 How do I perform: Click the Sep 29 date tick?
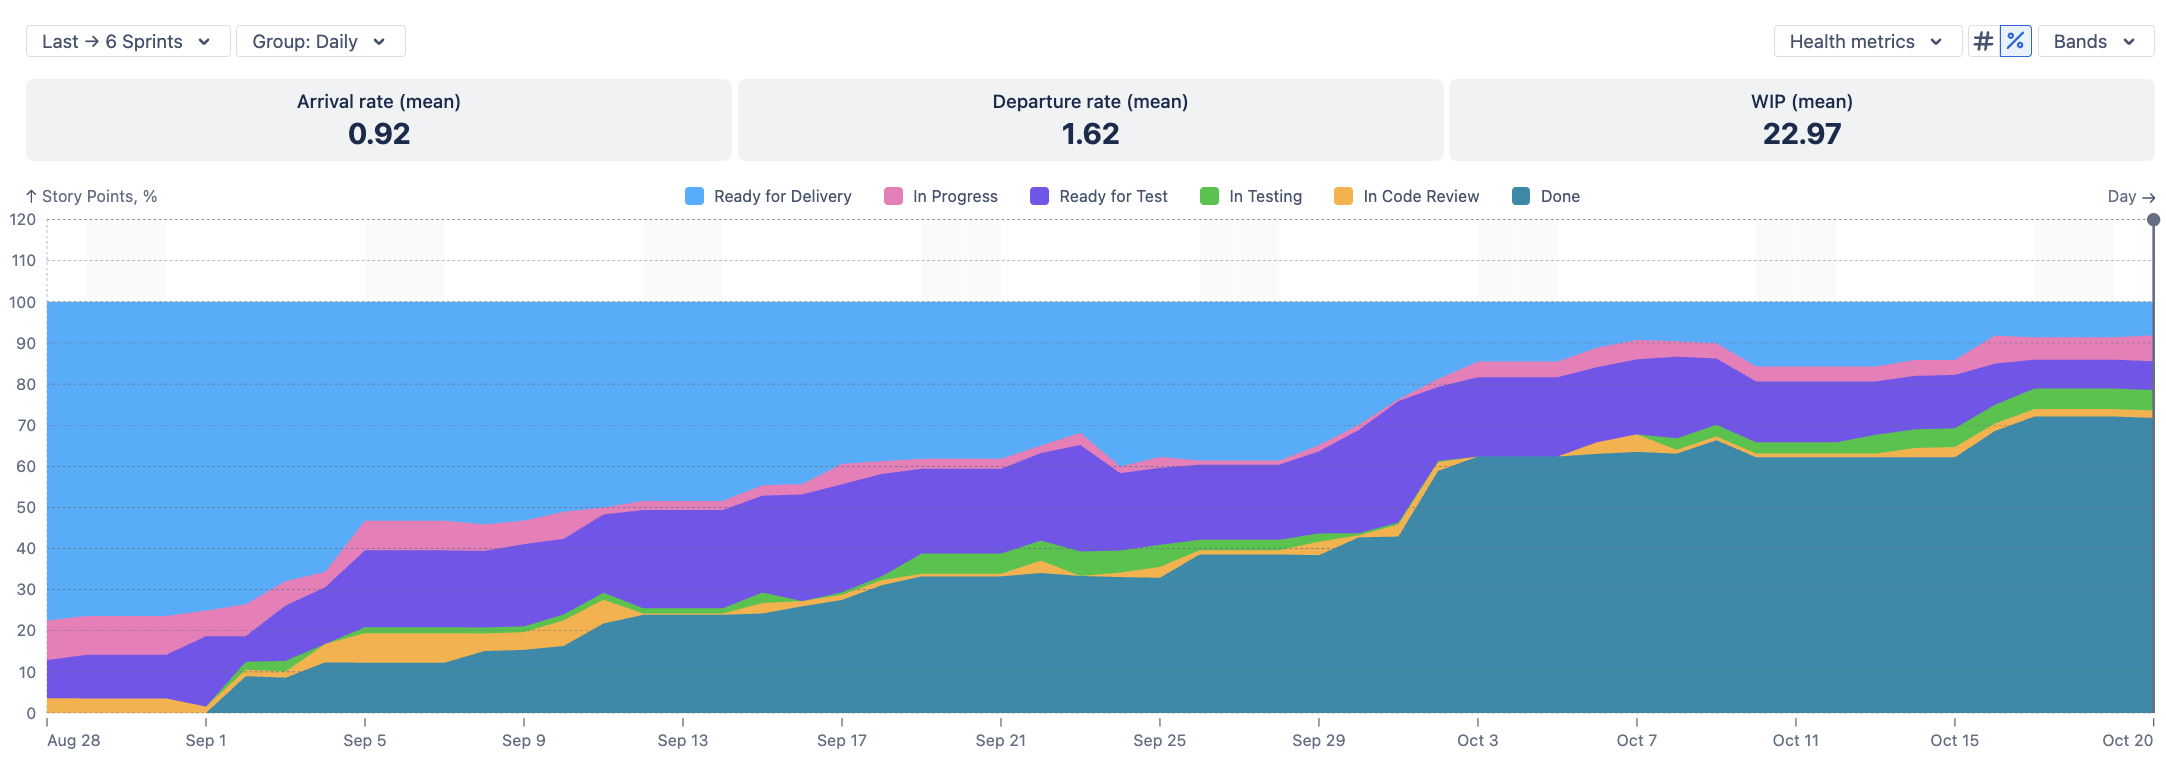(x=1319, y=740)
